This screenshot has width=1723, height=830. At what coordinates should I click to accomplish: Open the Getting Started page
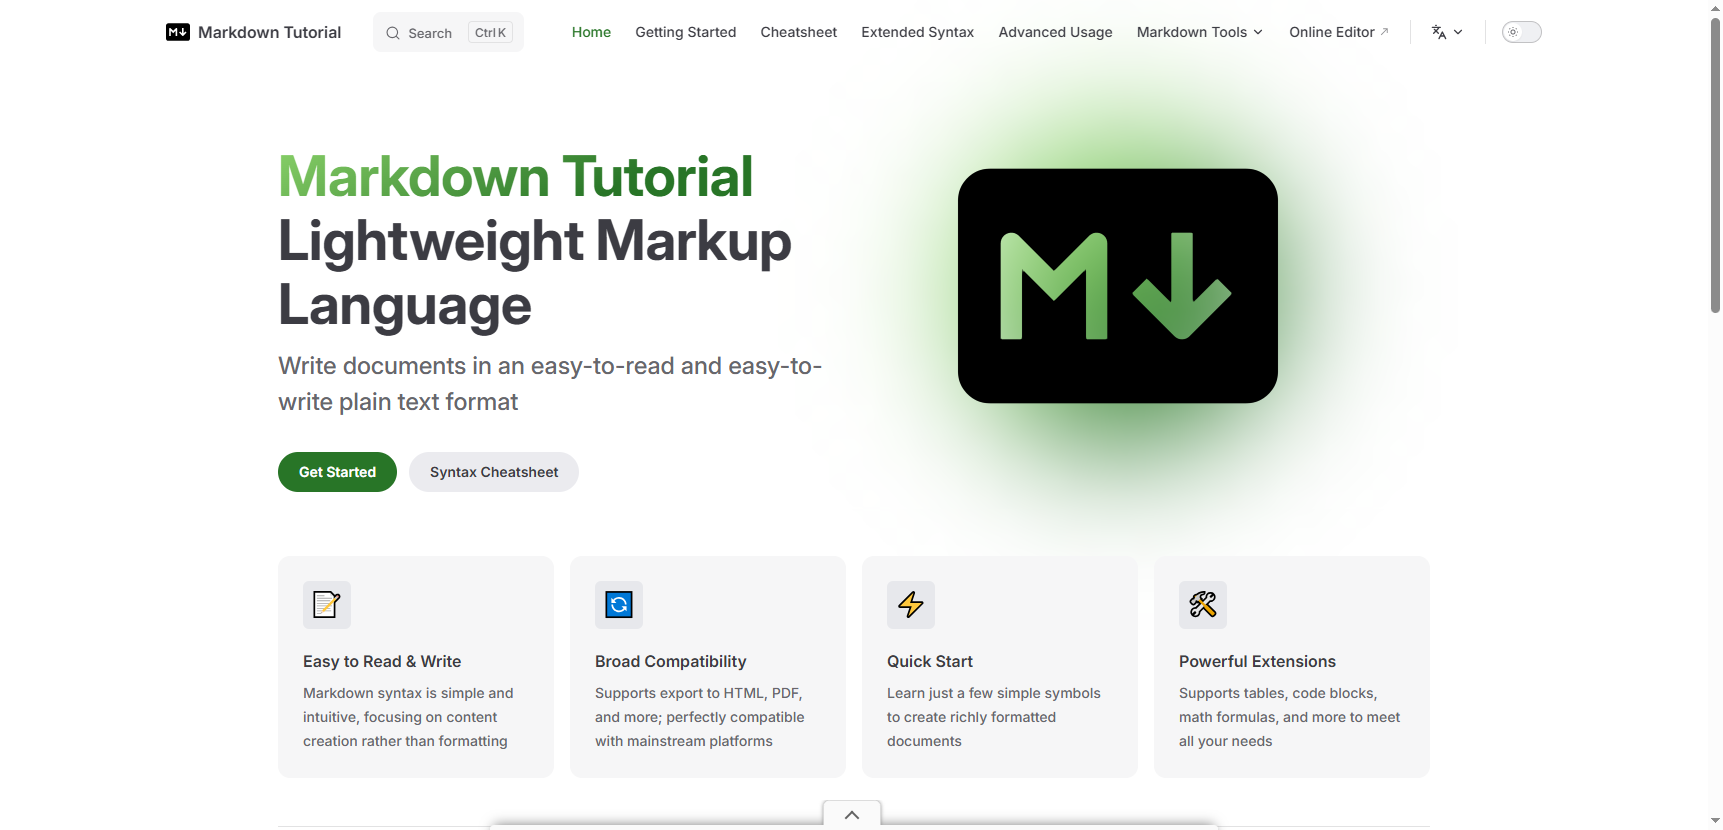686,32
